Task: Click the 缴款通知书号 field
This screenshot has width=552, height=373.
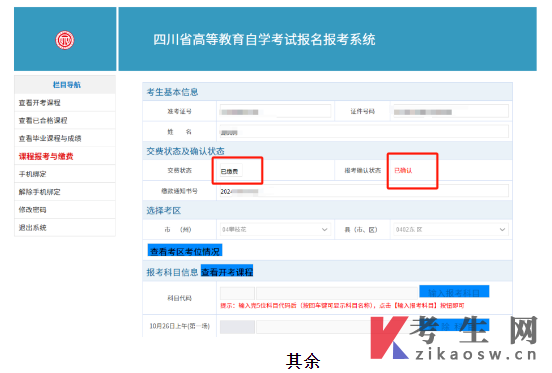Action: coord(364,191)
